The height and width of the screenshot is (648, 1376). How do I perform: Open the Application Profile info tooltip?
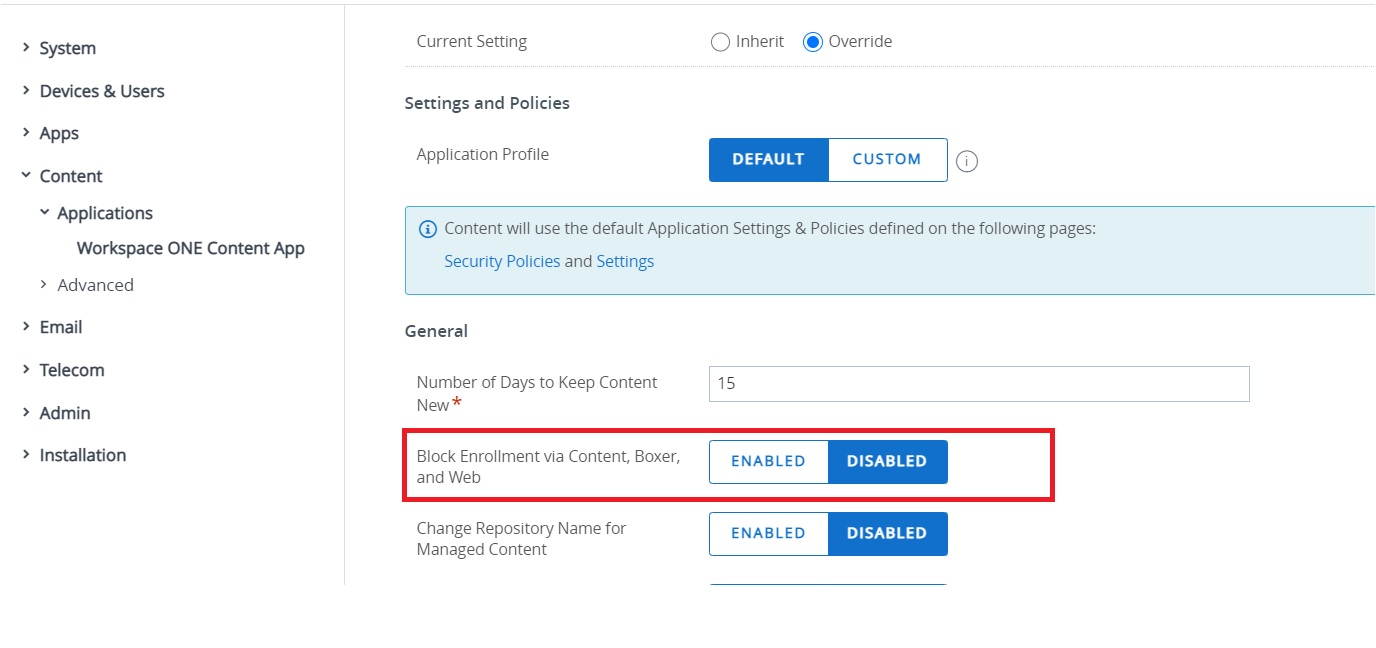tap(966, 159)
